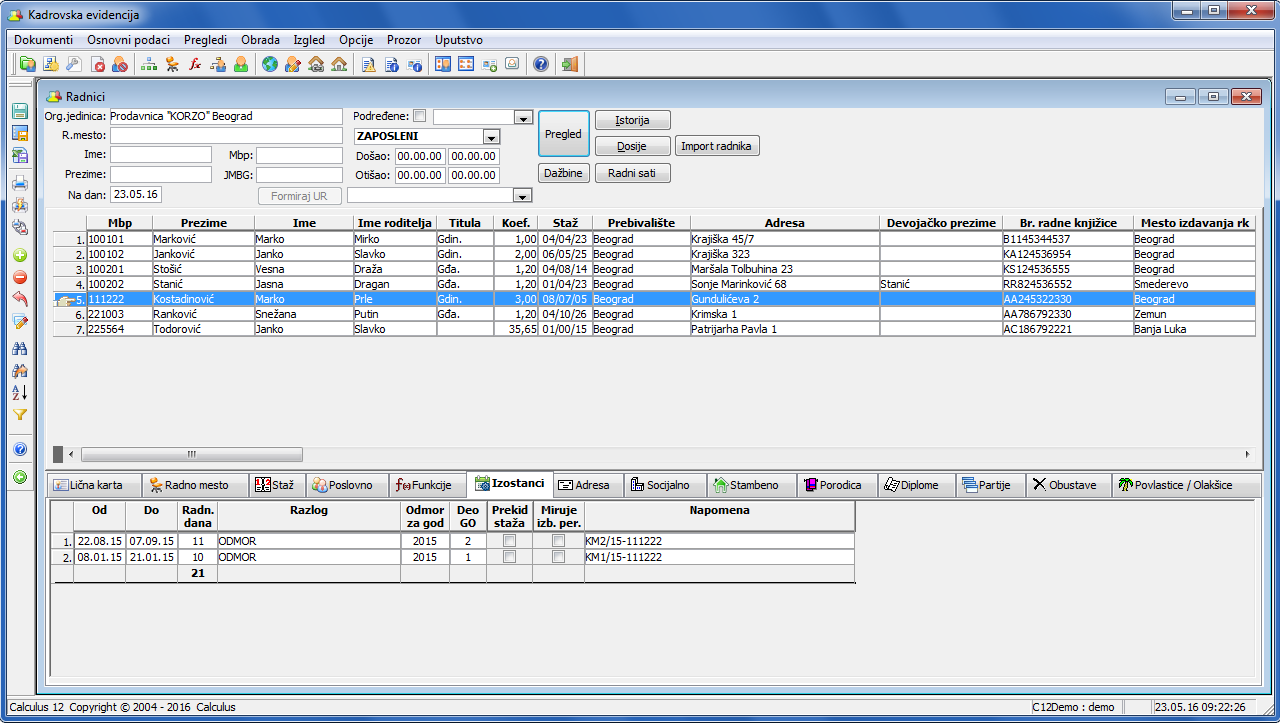Click the Dosije button
Screen dimensions: 1280x723
(x=632, y=146)
